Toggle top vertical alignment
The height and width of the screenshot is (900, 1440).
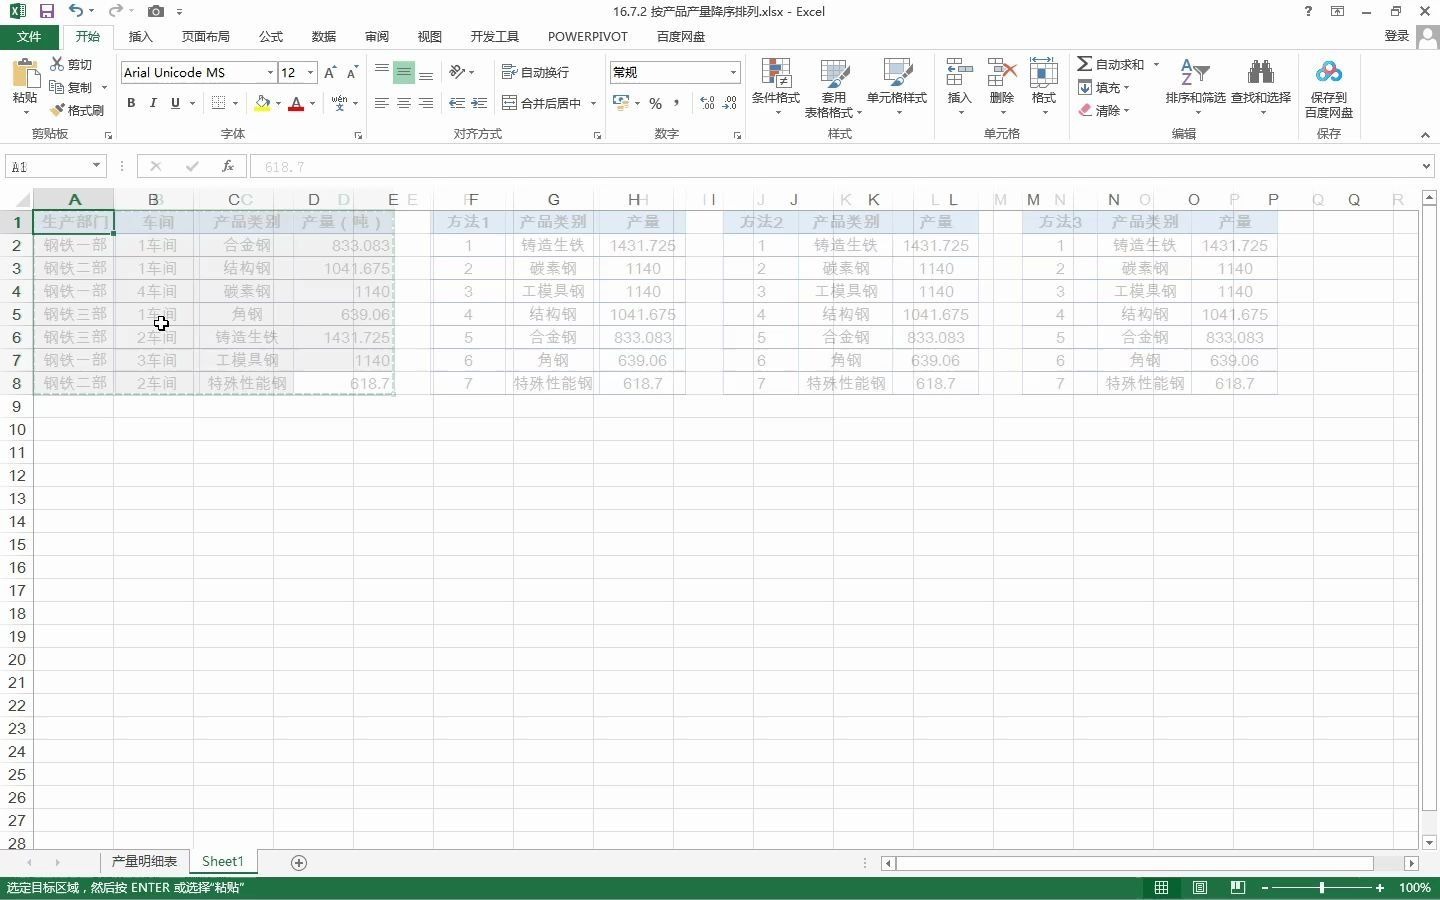point(382,72)
